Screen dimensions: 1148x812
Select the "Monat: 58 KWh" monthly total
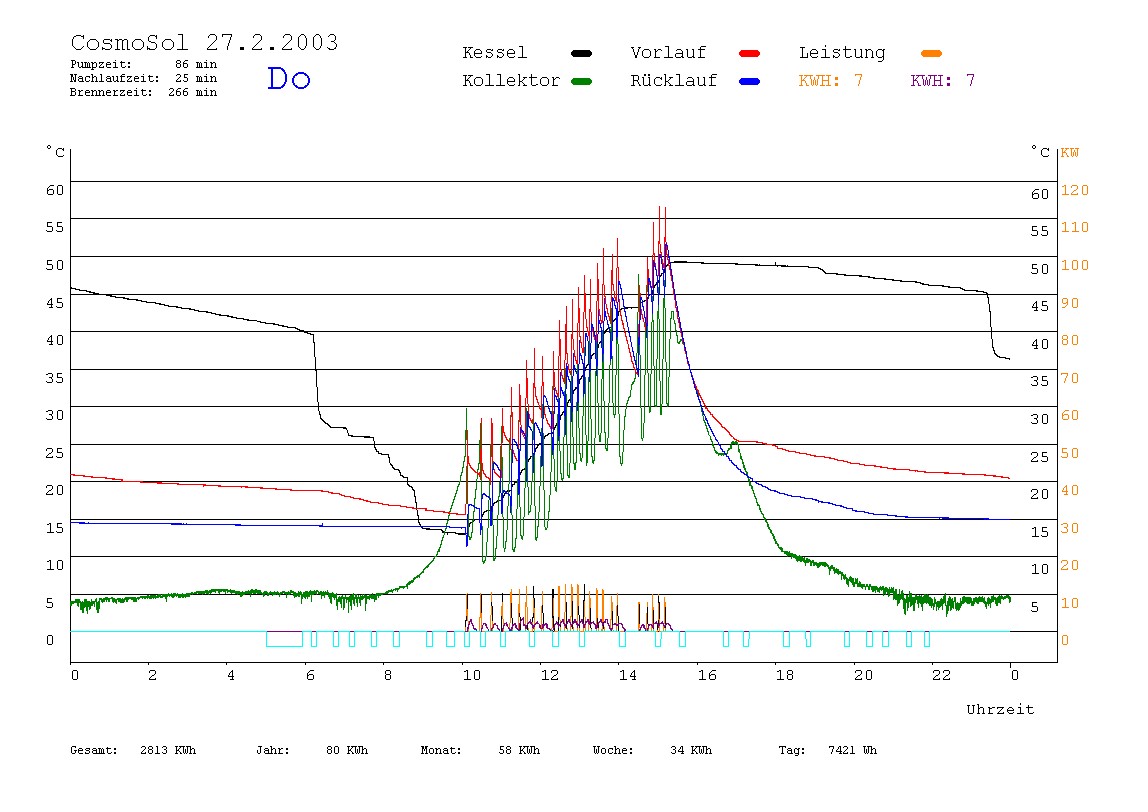[480, 750]
